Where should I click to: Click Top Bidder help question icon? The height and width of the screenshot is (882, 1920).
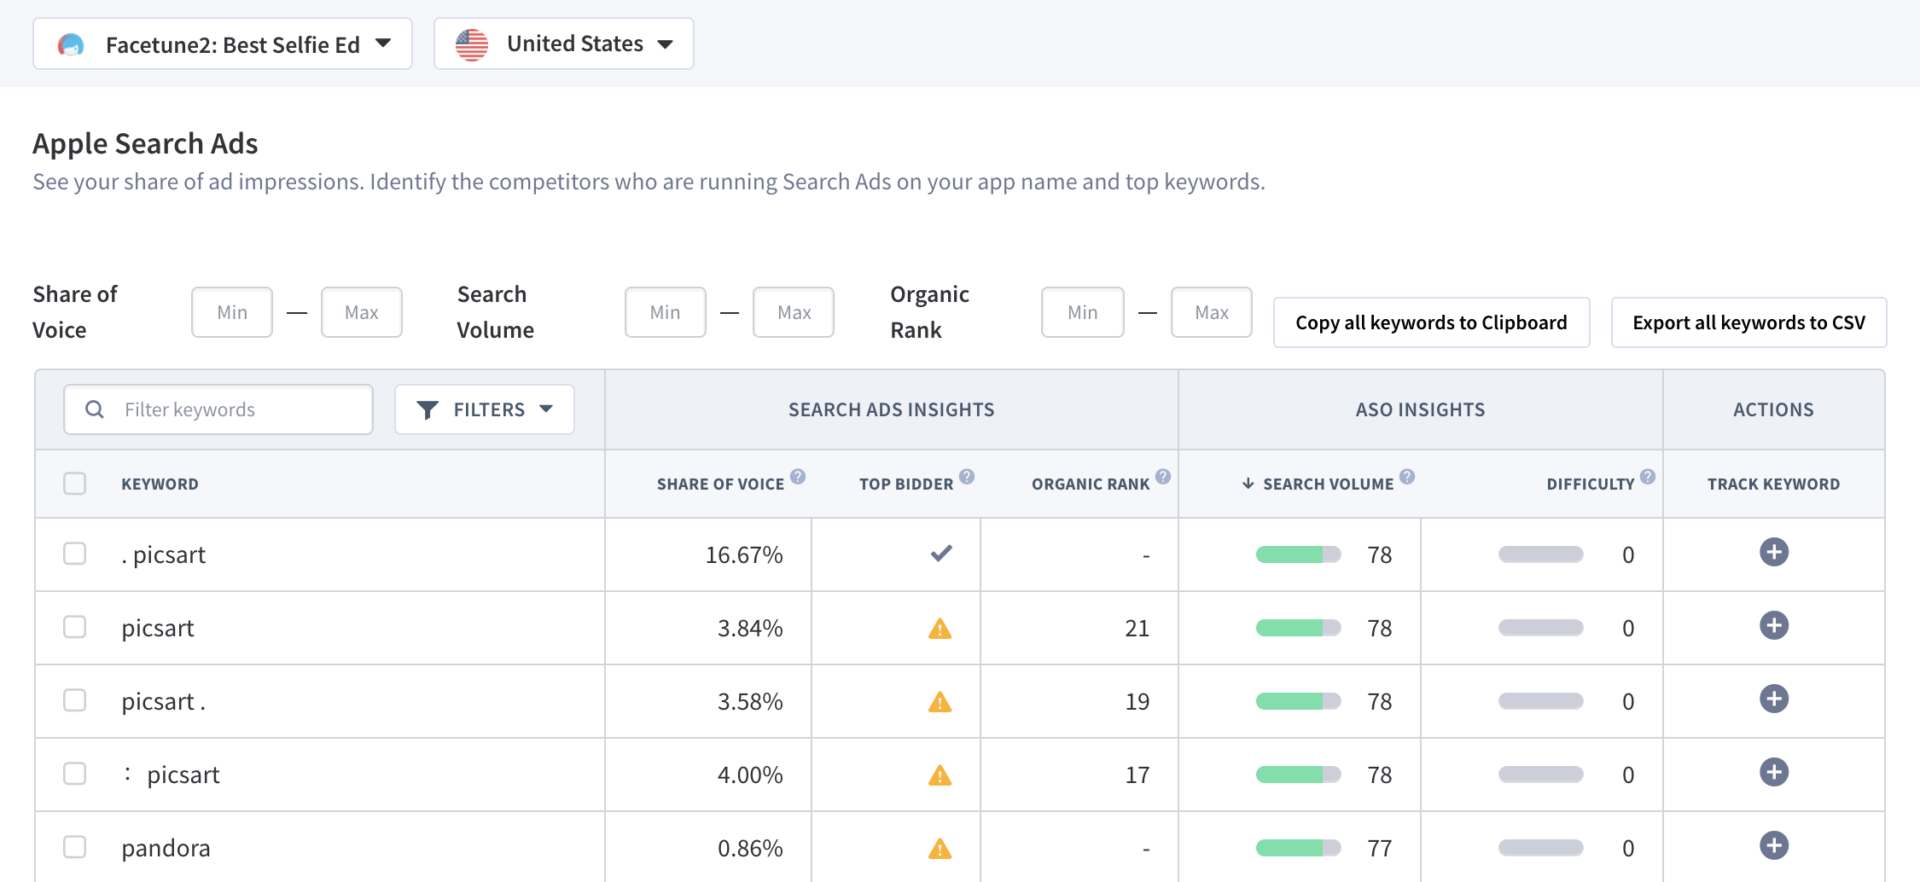coord(967,476)
